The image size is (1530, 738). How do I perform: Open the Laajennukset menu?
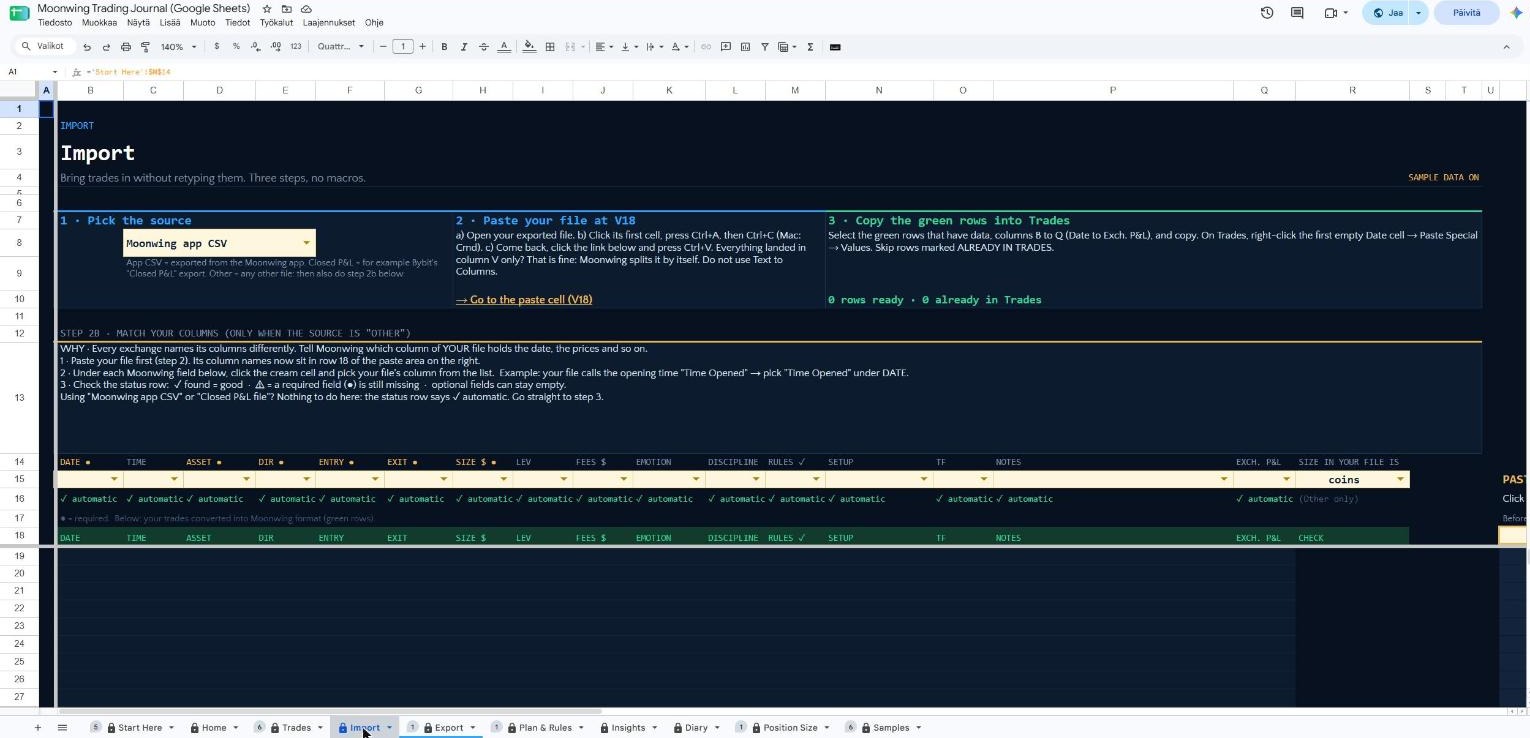pos(328,22)
